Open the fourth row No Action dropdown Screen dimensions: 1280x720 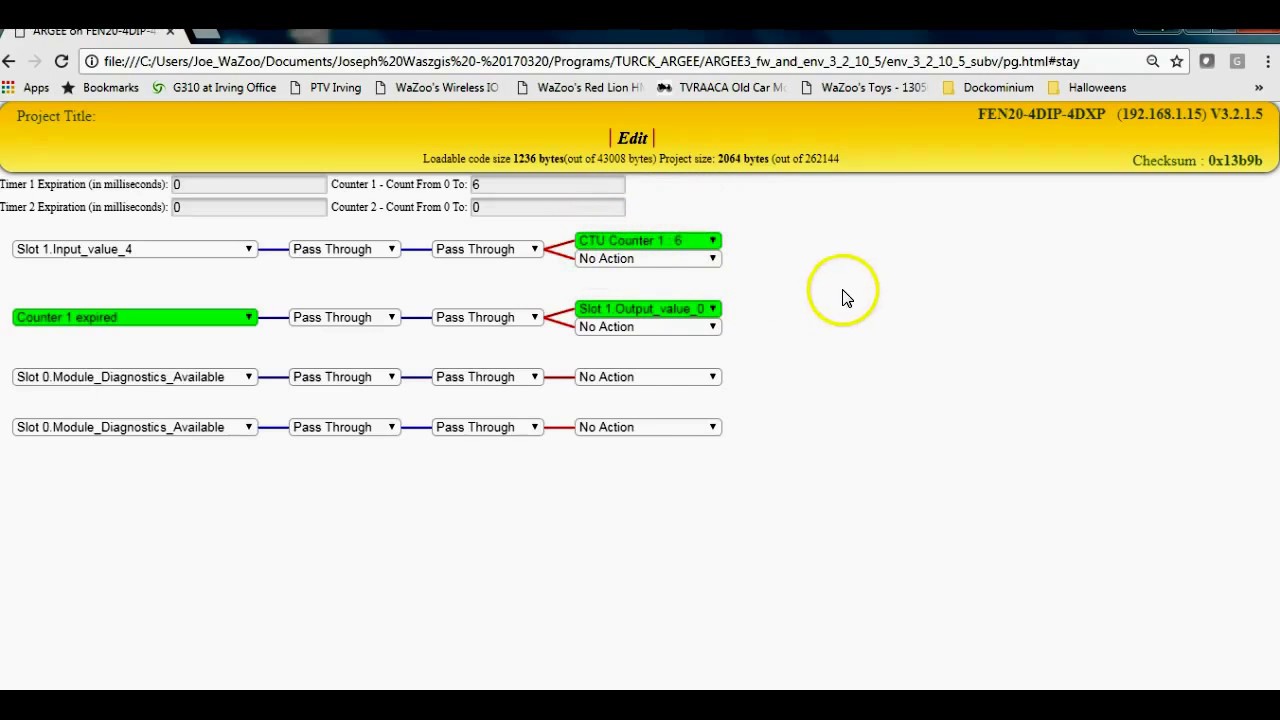[x=648, y=427]
